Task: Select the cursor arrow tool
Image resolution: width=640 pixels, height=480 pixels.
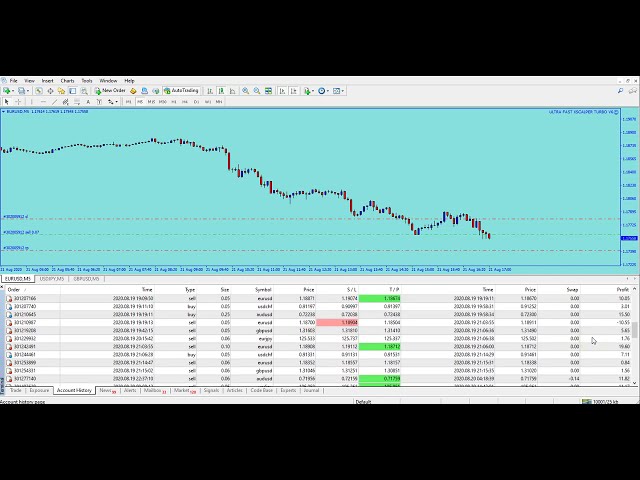Action: [6, 101]
